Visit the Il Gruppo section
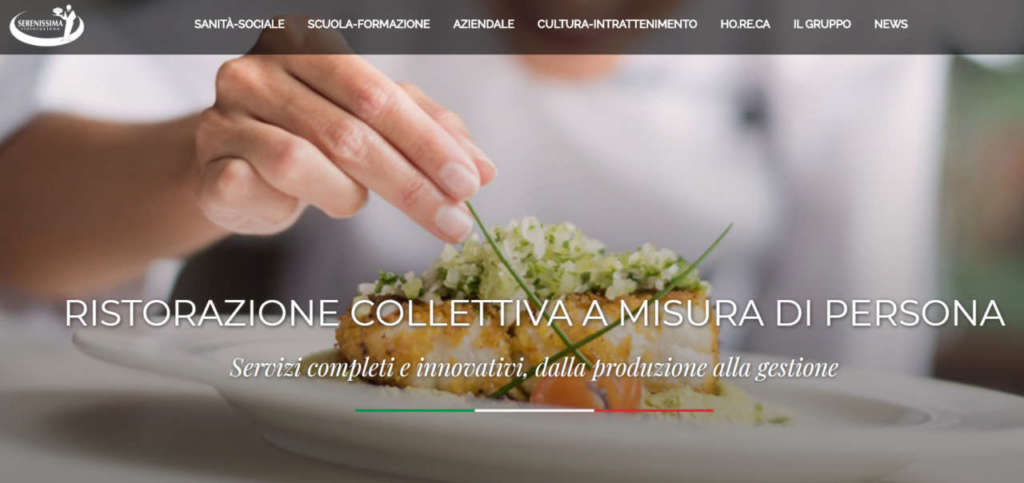This screenshot has width=1024, height=483. 822,24
